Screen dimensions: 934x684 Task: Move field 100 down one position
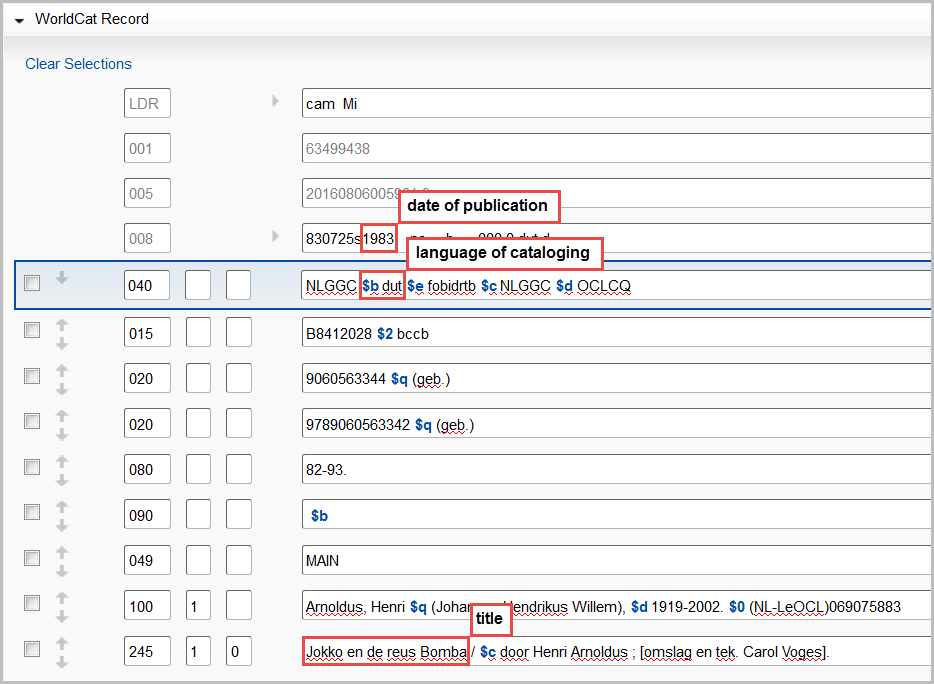click(61, 616)
